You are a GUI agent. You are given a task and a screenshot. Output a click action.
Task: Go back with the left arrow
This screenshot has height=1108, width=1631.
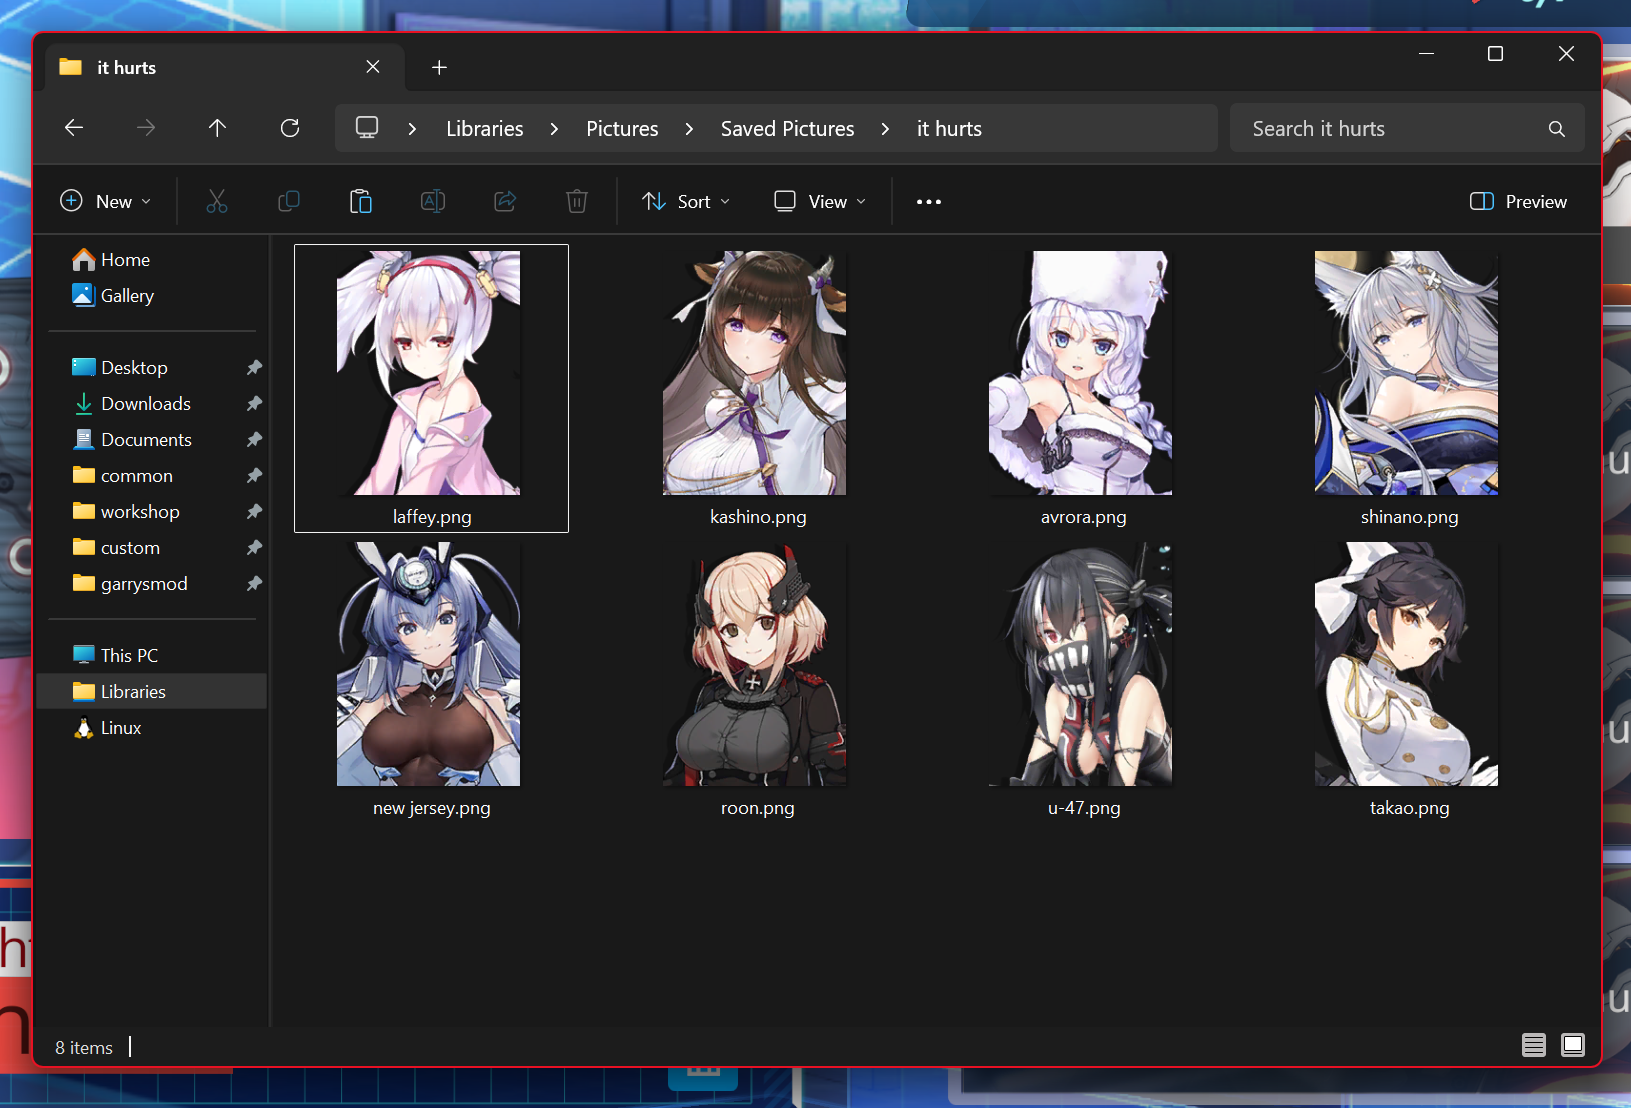[74, 128]
